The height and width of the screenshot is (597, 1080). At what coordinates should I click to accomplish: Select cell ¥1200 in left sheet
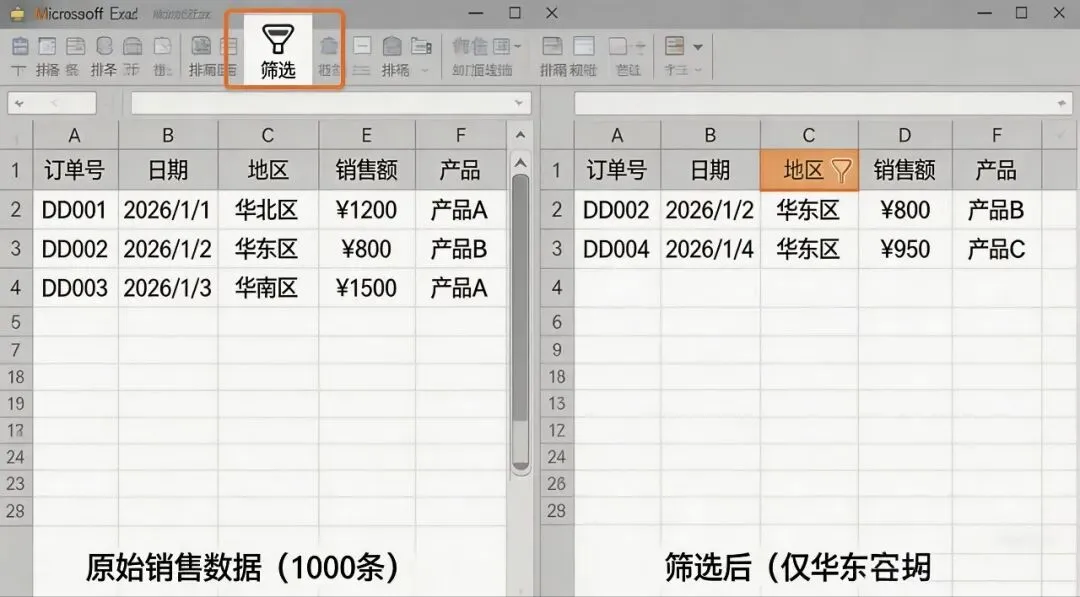pos(366,209)
